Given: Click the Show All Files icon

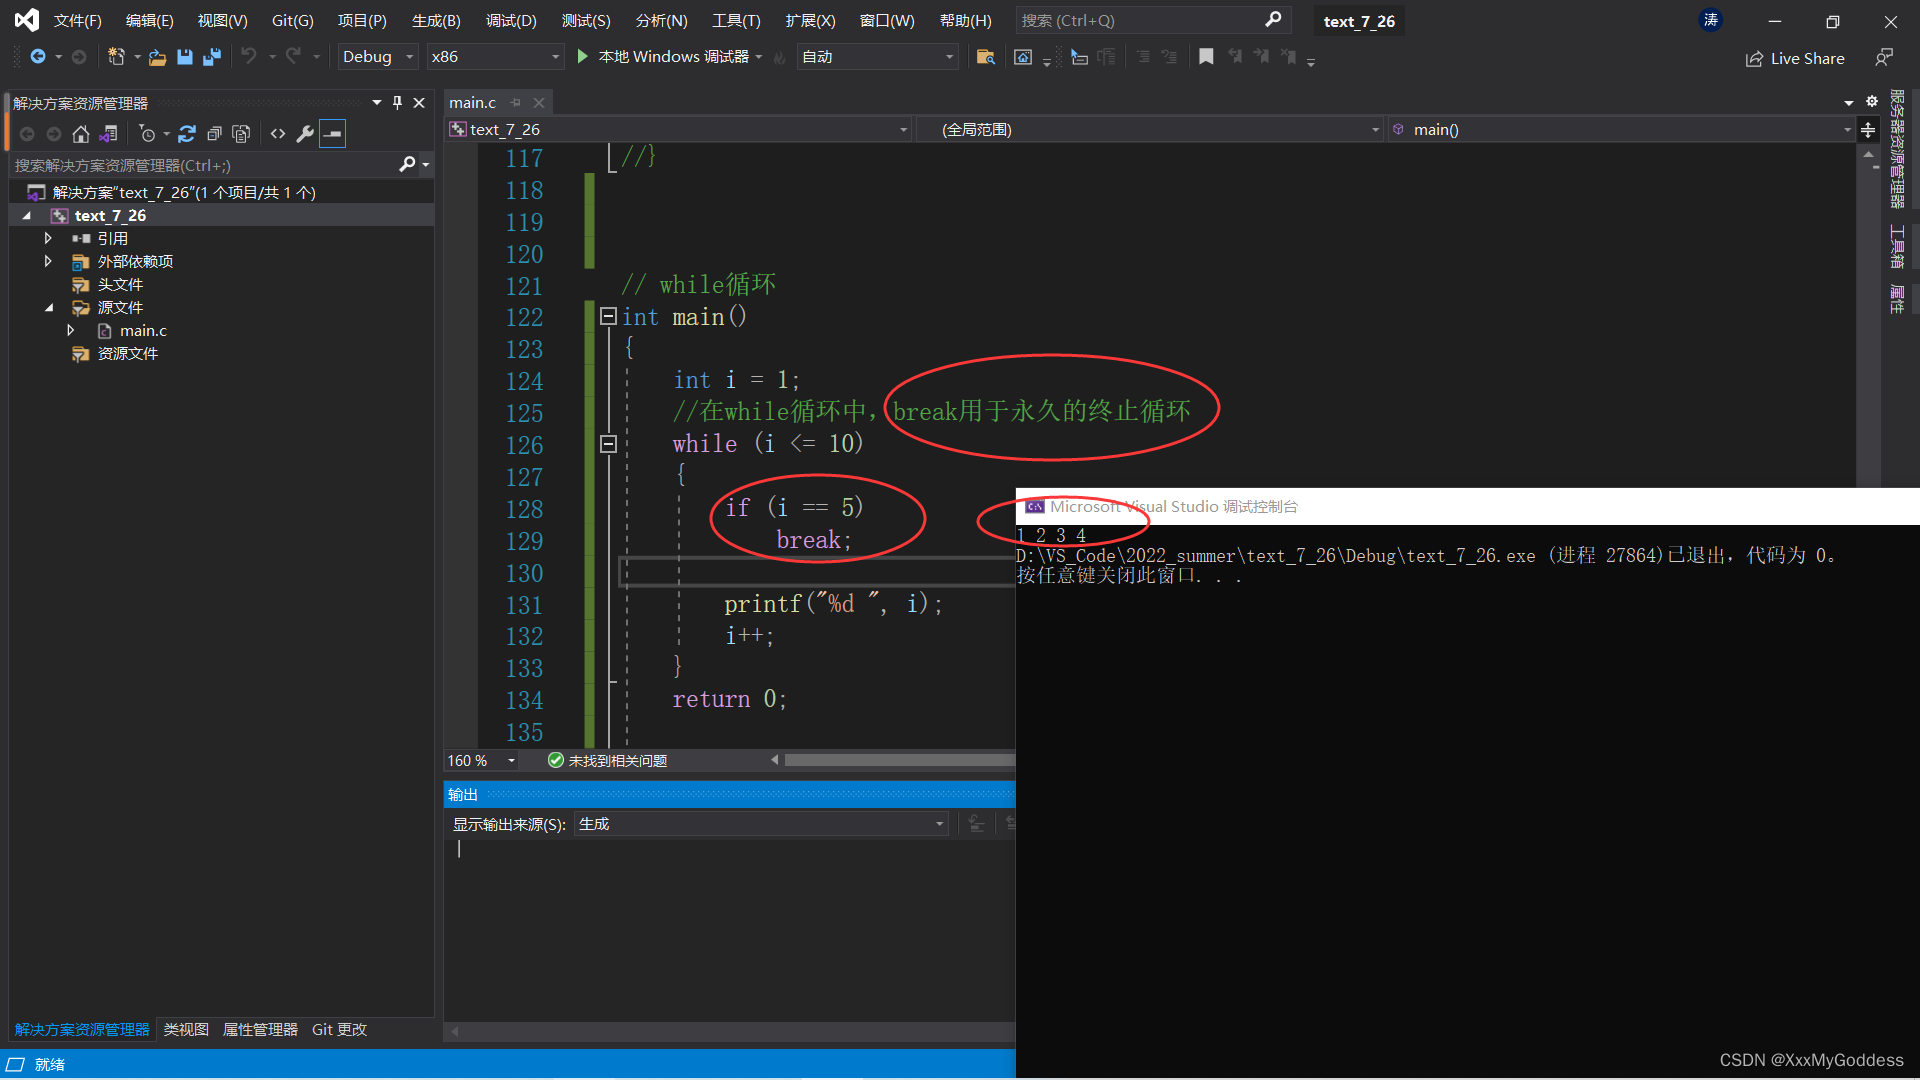Looking at the screenshot, I should (241, 134).
